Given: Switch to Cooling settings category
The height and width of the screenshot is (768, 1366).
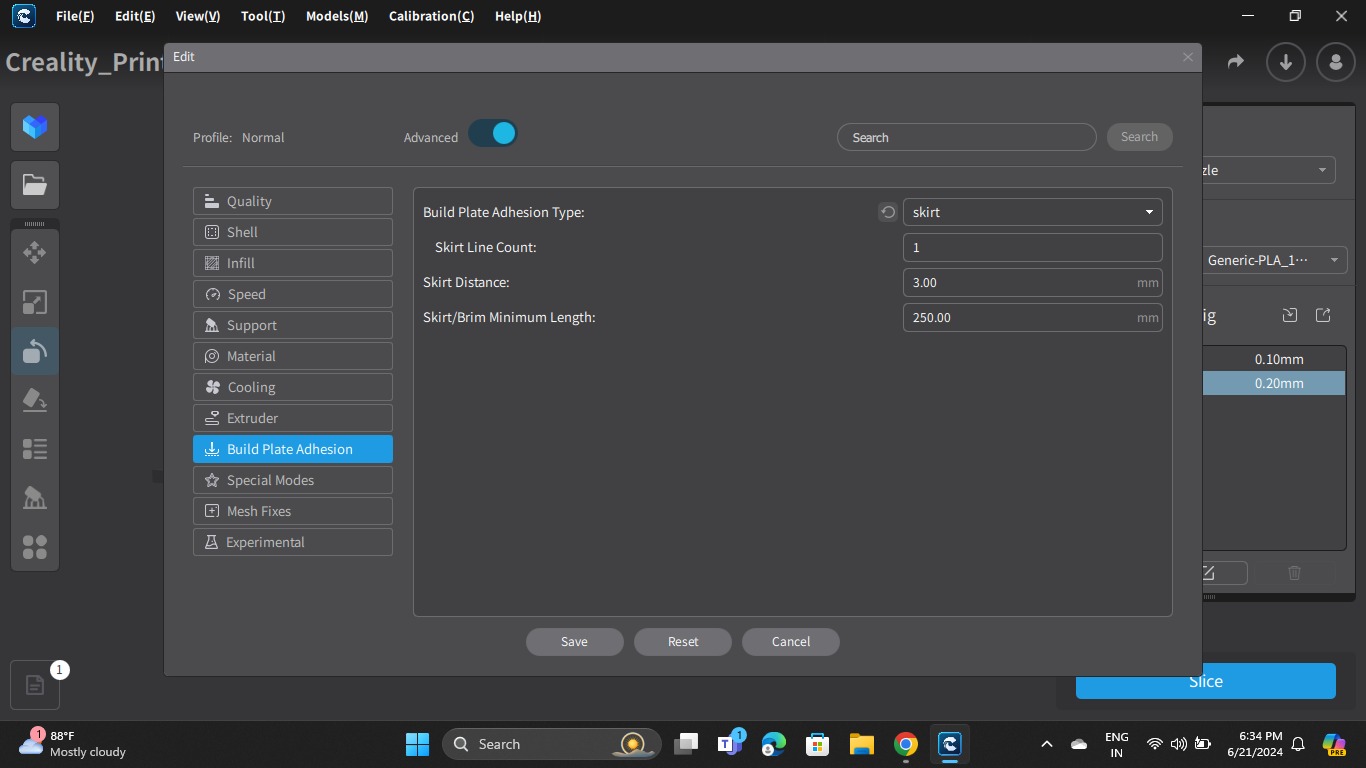Looking at the screenshot, I should coord(293,387).
